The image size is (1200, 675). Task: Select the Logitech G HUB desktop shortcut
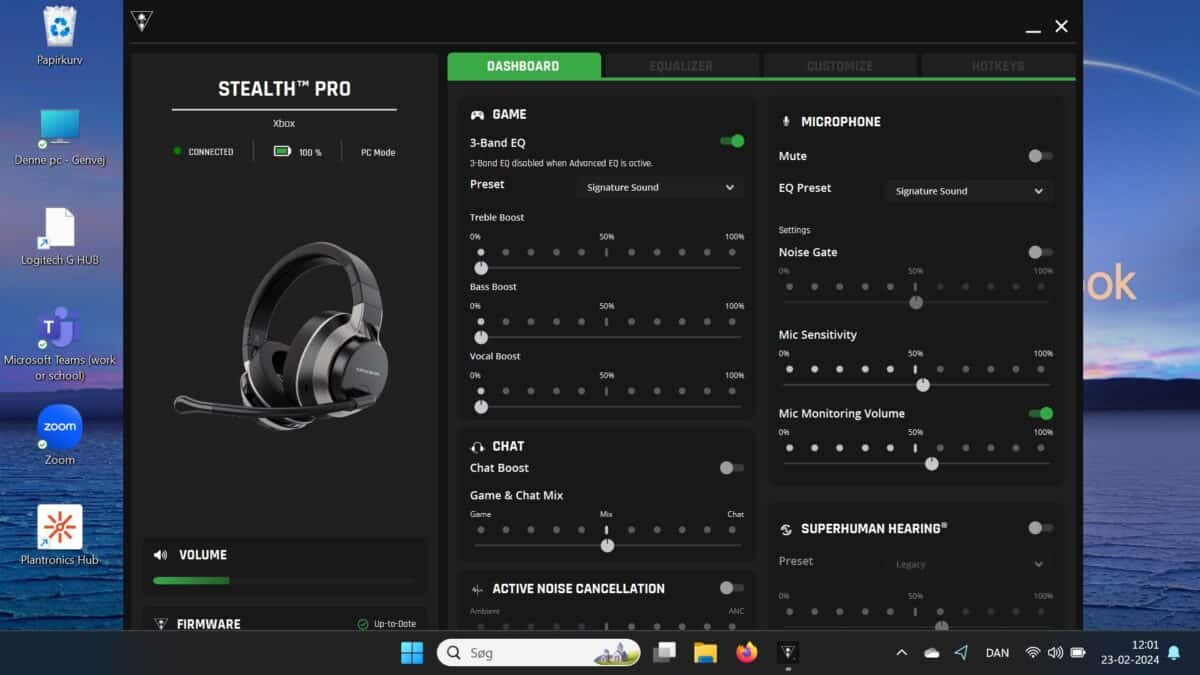pyautogui.click(x=60, y=236)
